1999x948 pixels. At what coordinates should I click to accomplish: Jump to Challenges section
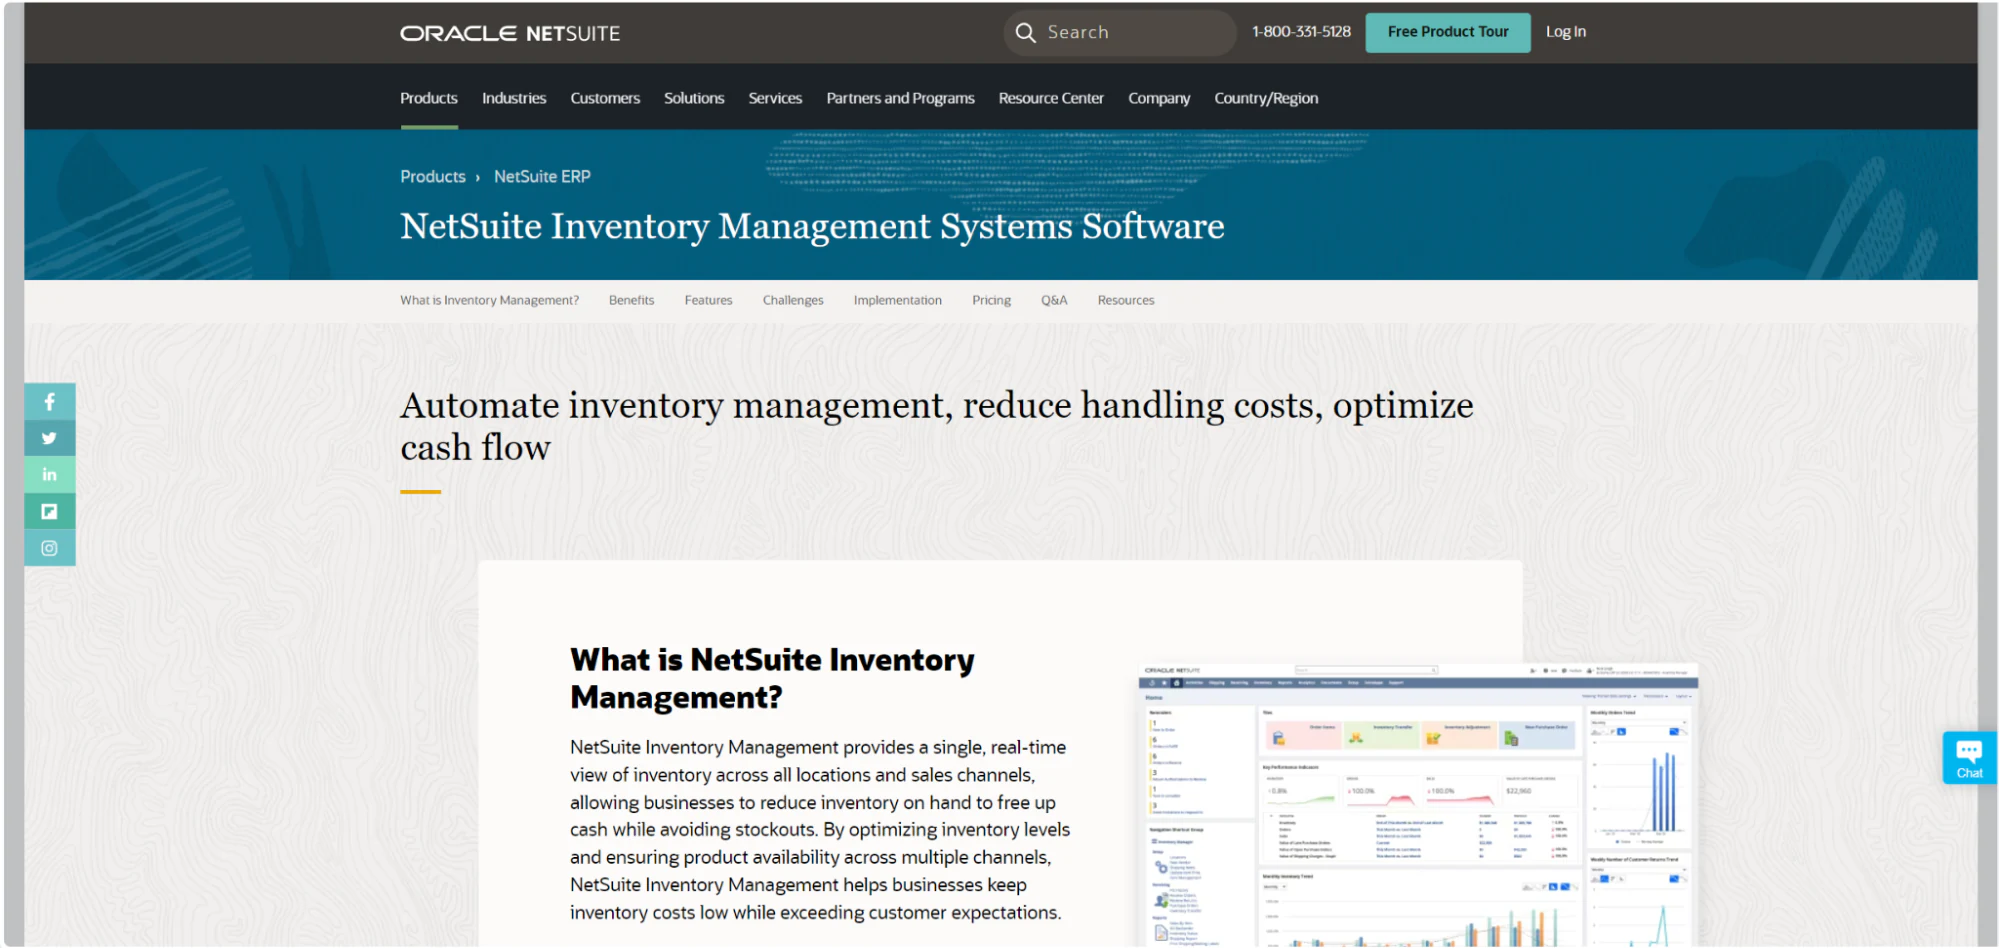point(793,300)
